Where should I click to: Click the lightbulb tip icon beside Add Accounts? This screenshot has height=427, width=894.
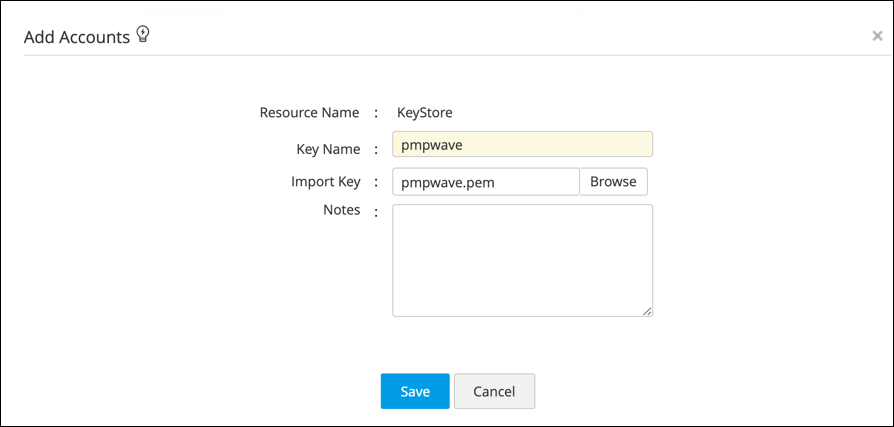click(x=143, y=36)
